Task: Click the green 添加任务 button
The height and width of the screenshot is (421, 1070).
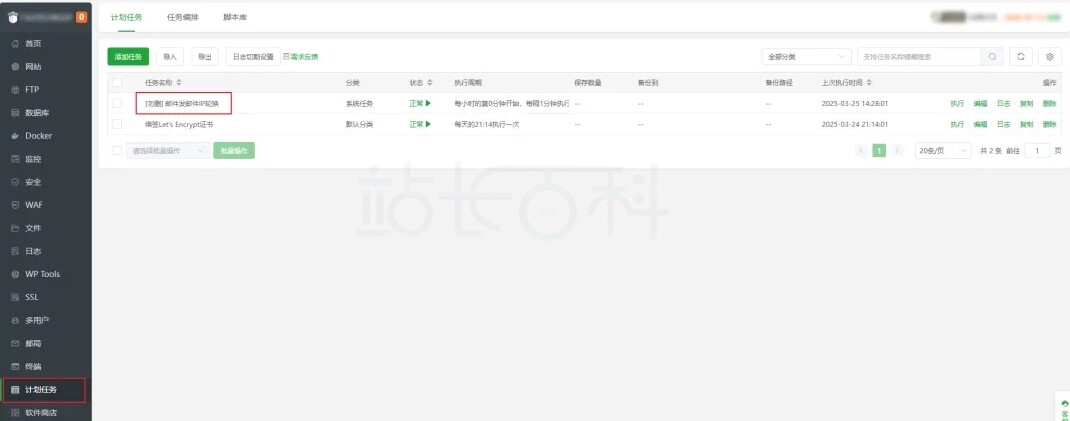Action: [x=128, y=57]
